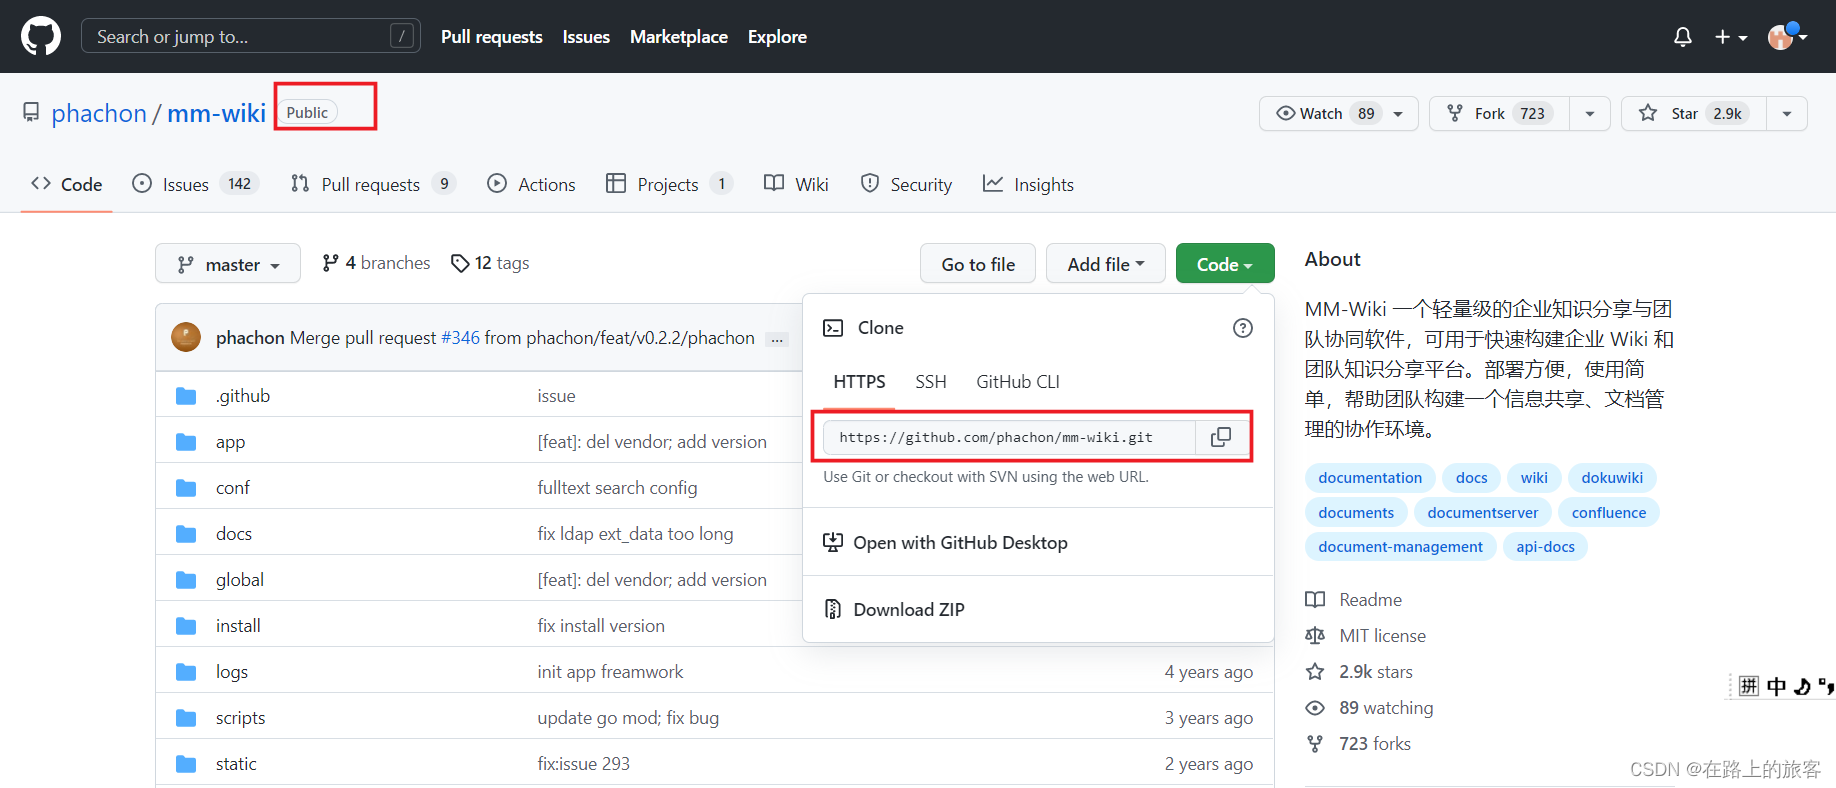Open the MIT license link
The width and height of the screenshot is (1836, 788).
pos(1366,636)
